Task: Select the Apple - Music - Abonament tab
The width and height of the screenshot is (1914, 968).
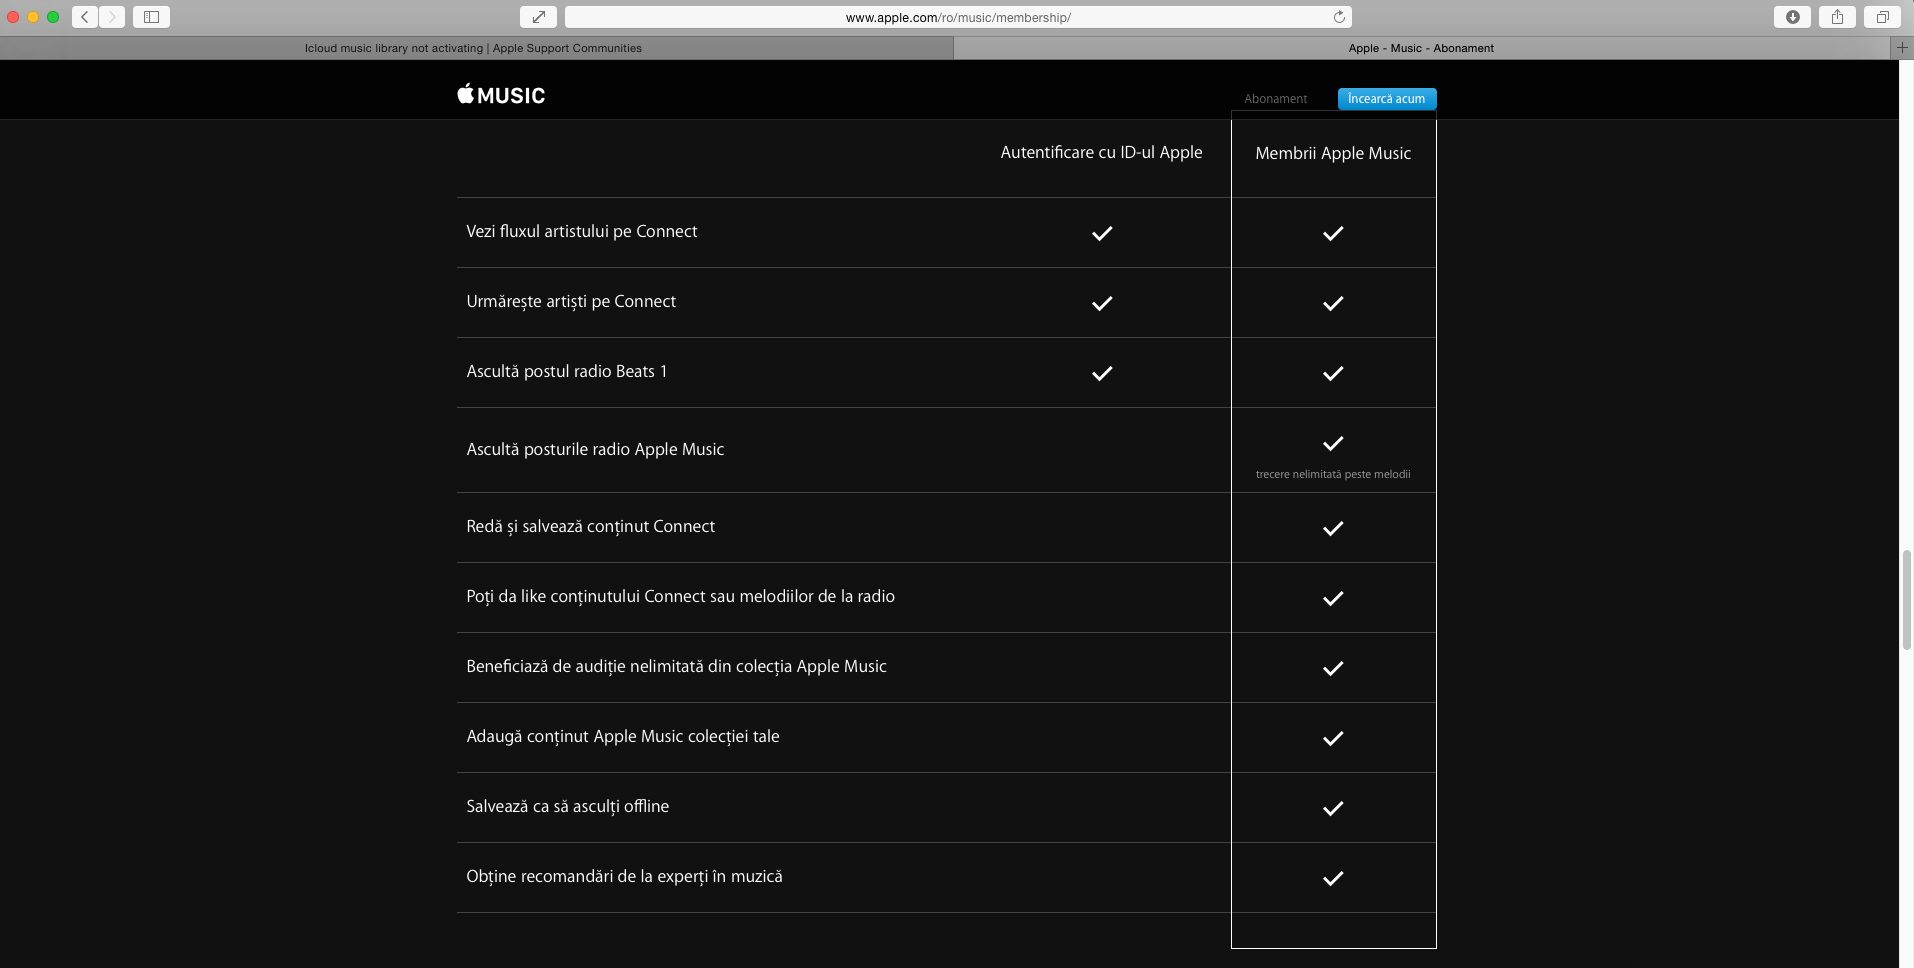Action: tap(1421, 48)
